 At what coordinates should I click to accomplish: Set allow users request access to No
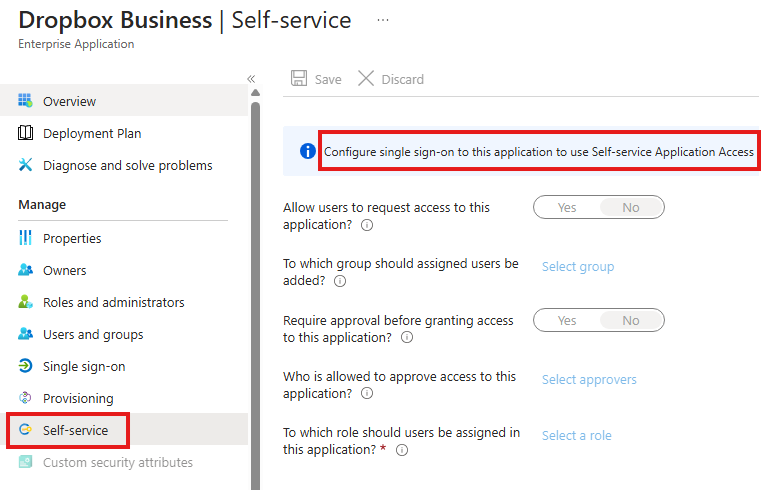631,208
